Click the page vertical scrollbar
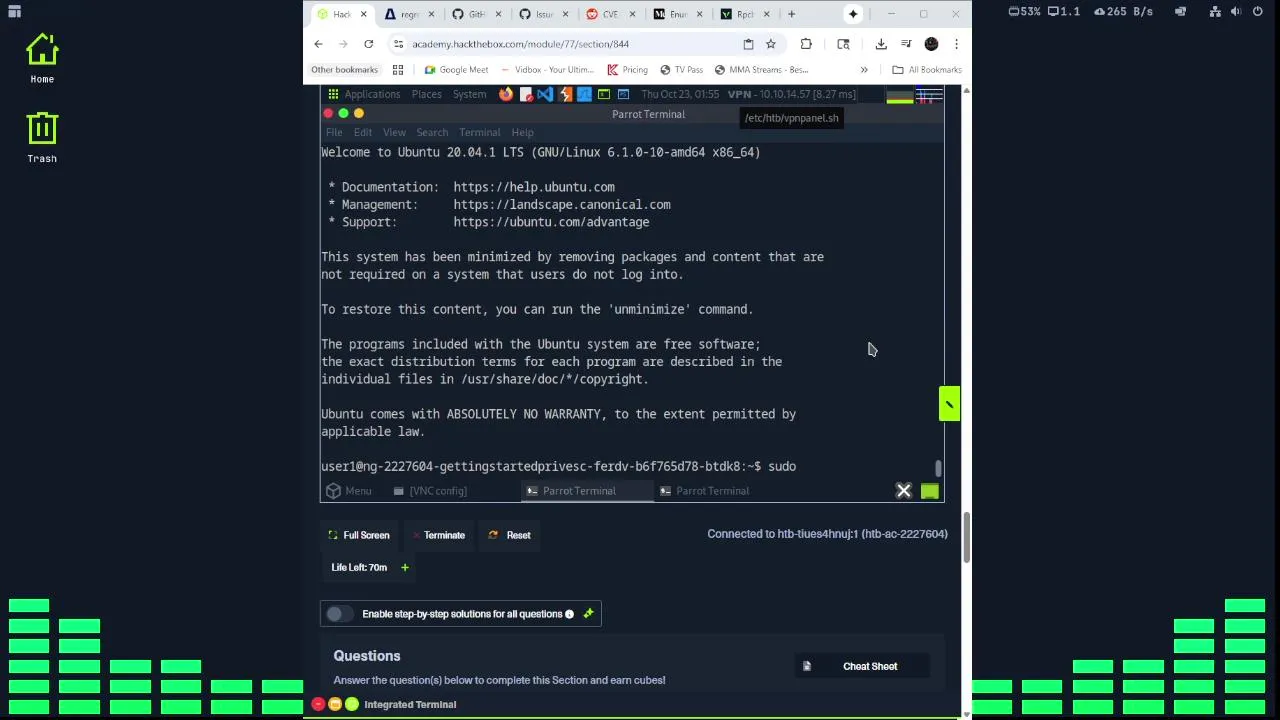The height and width of the screenshot is (720, 1280). pyautogui.click(x=966, y=538)
